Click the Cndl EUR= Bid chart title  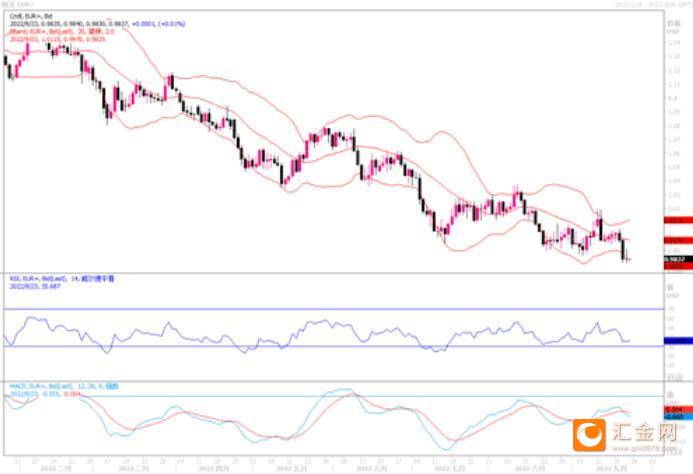(x=31, y=16)
